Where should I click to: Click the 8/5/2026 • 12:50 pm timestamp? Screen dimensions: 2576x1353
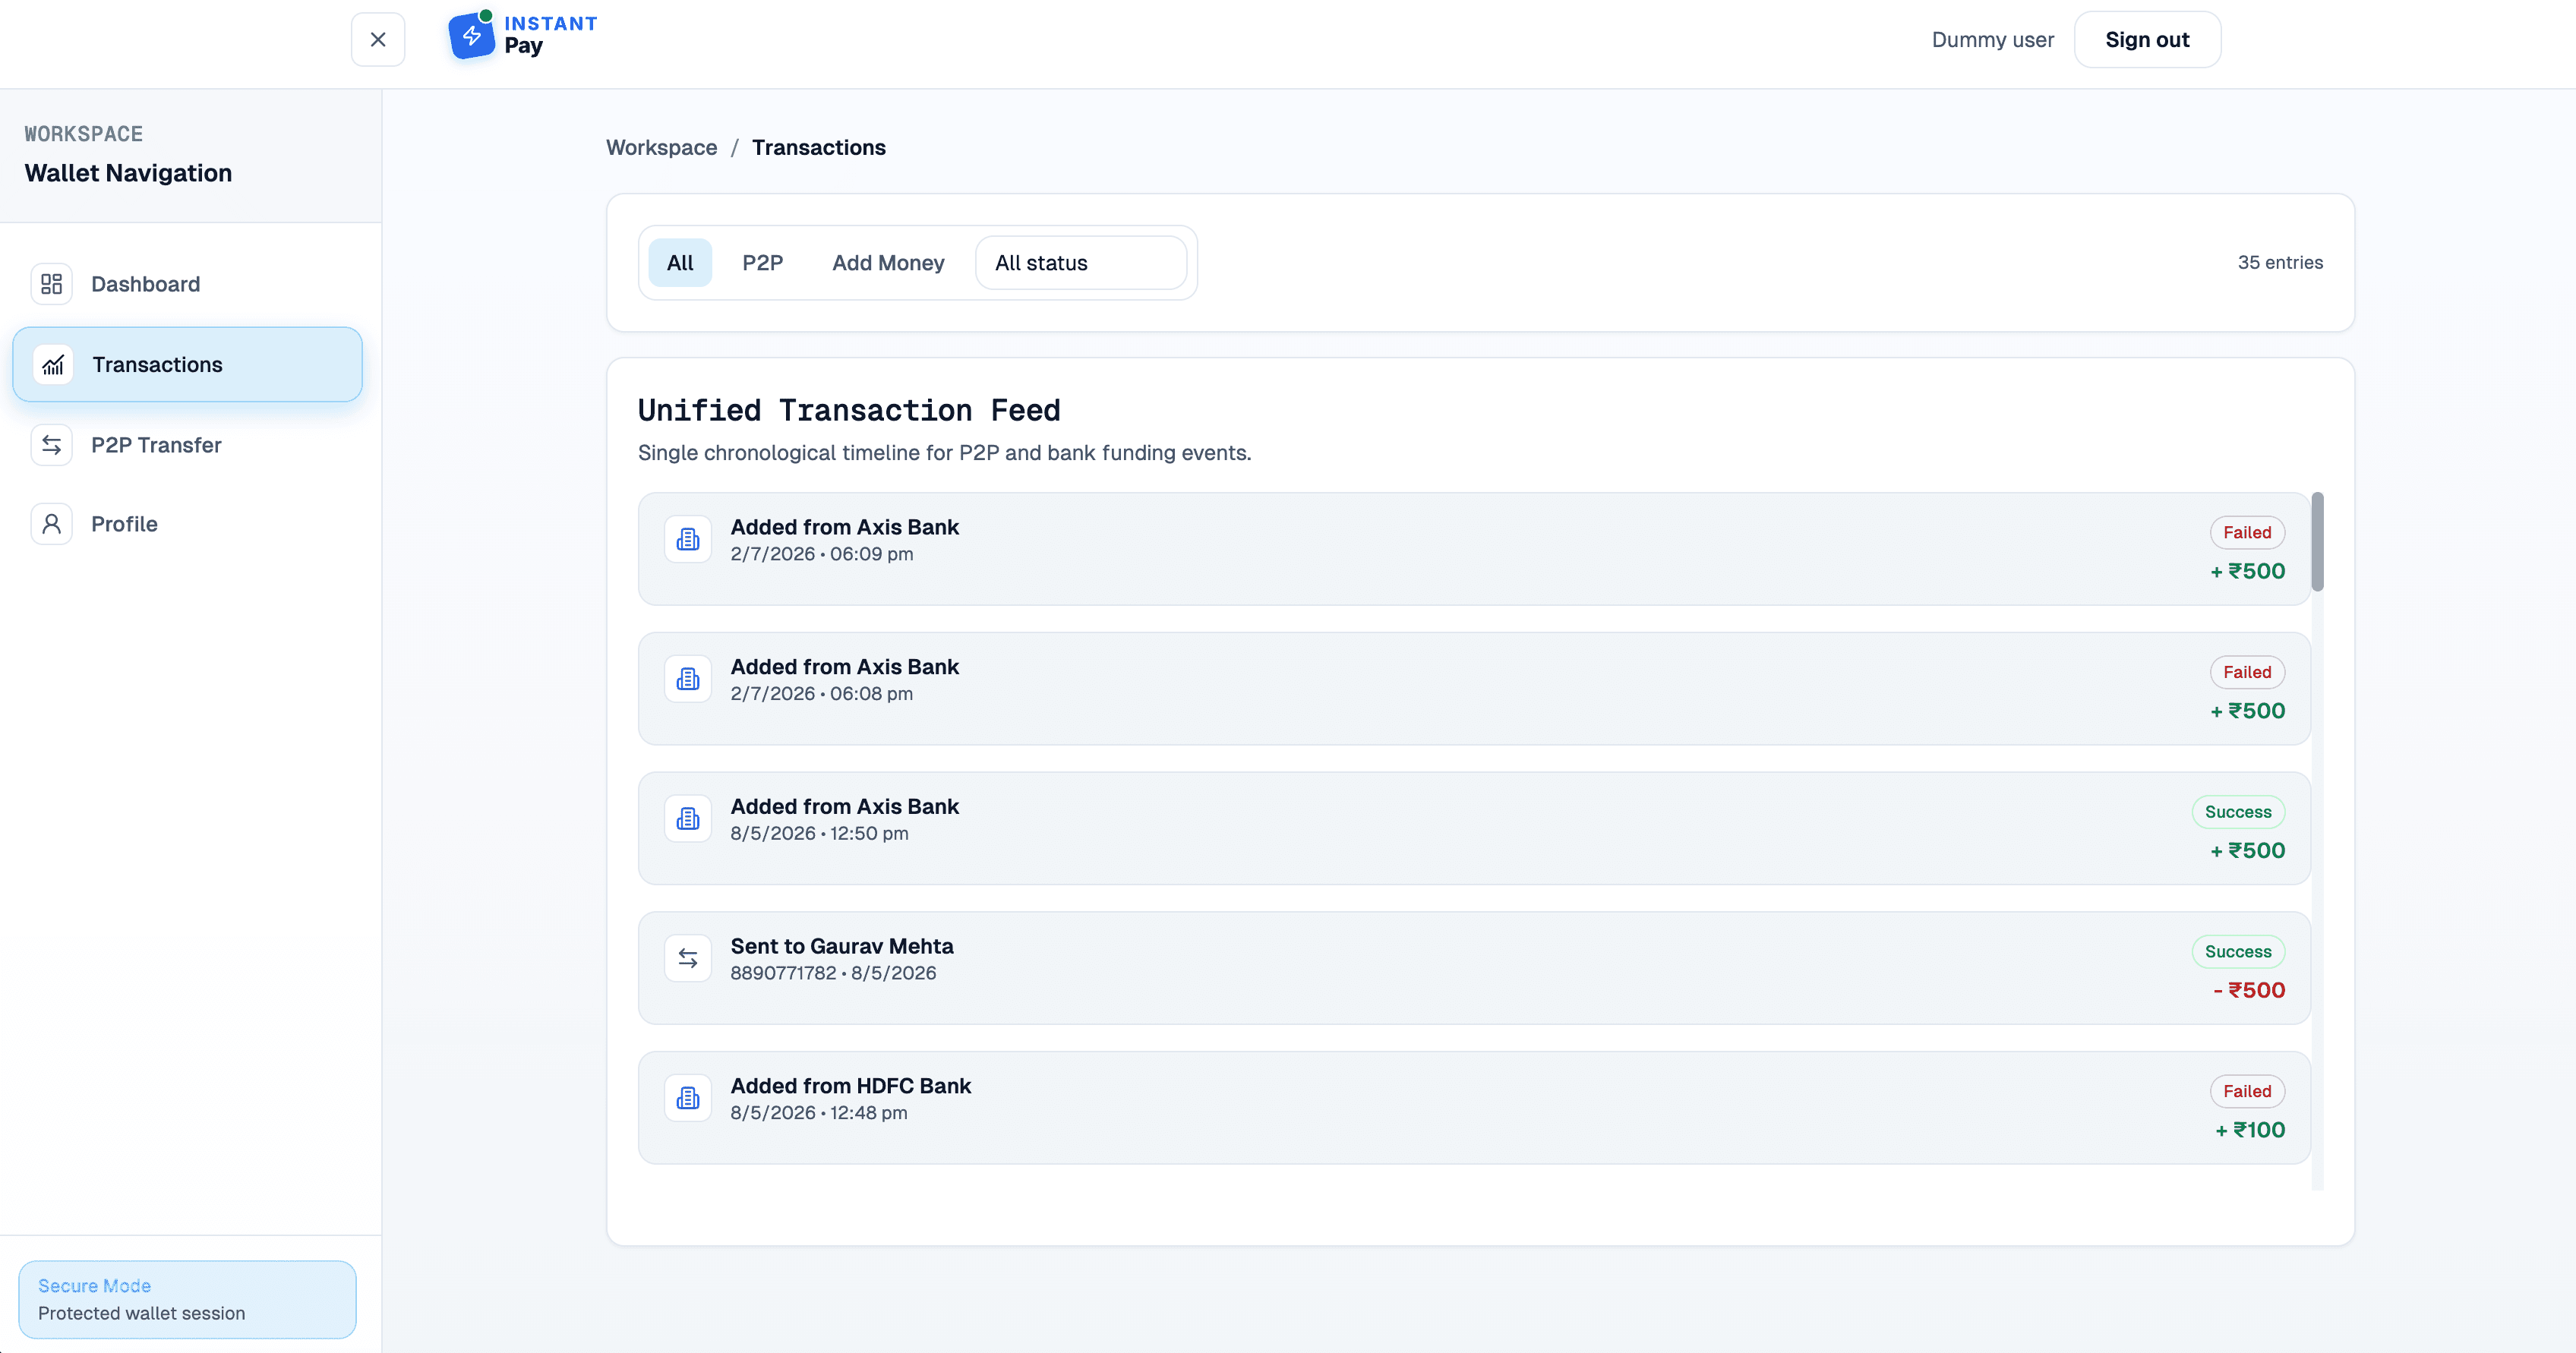coord(820,834)
